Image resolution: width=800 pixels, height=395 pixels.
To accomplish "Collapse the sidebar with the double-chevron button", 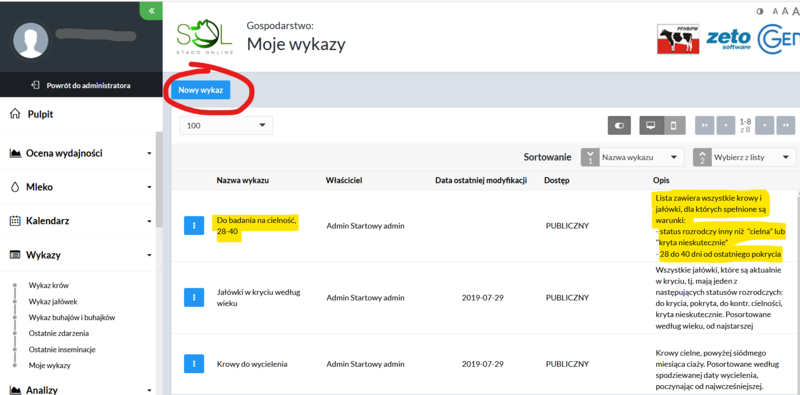I will pos(151,10).
